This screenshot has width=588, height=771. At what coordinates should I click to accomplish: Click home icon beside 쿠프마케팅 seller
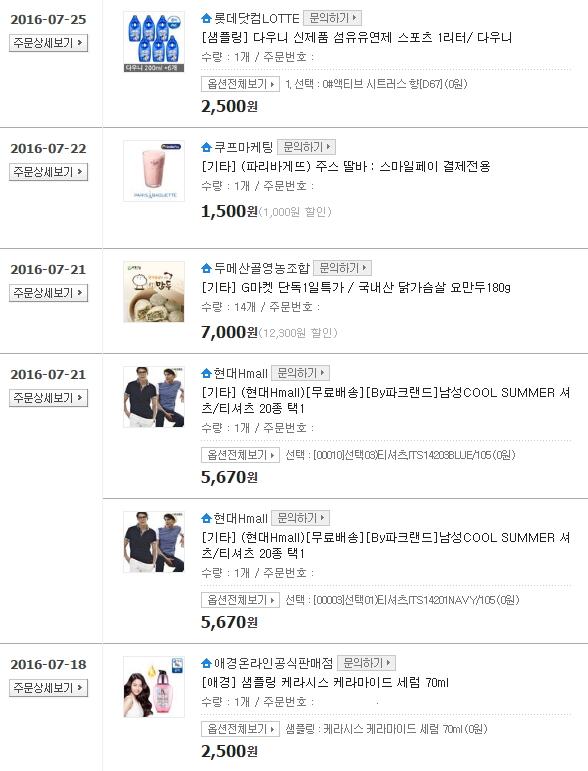click(206, 147)
